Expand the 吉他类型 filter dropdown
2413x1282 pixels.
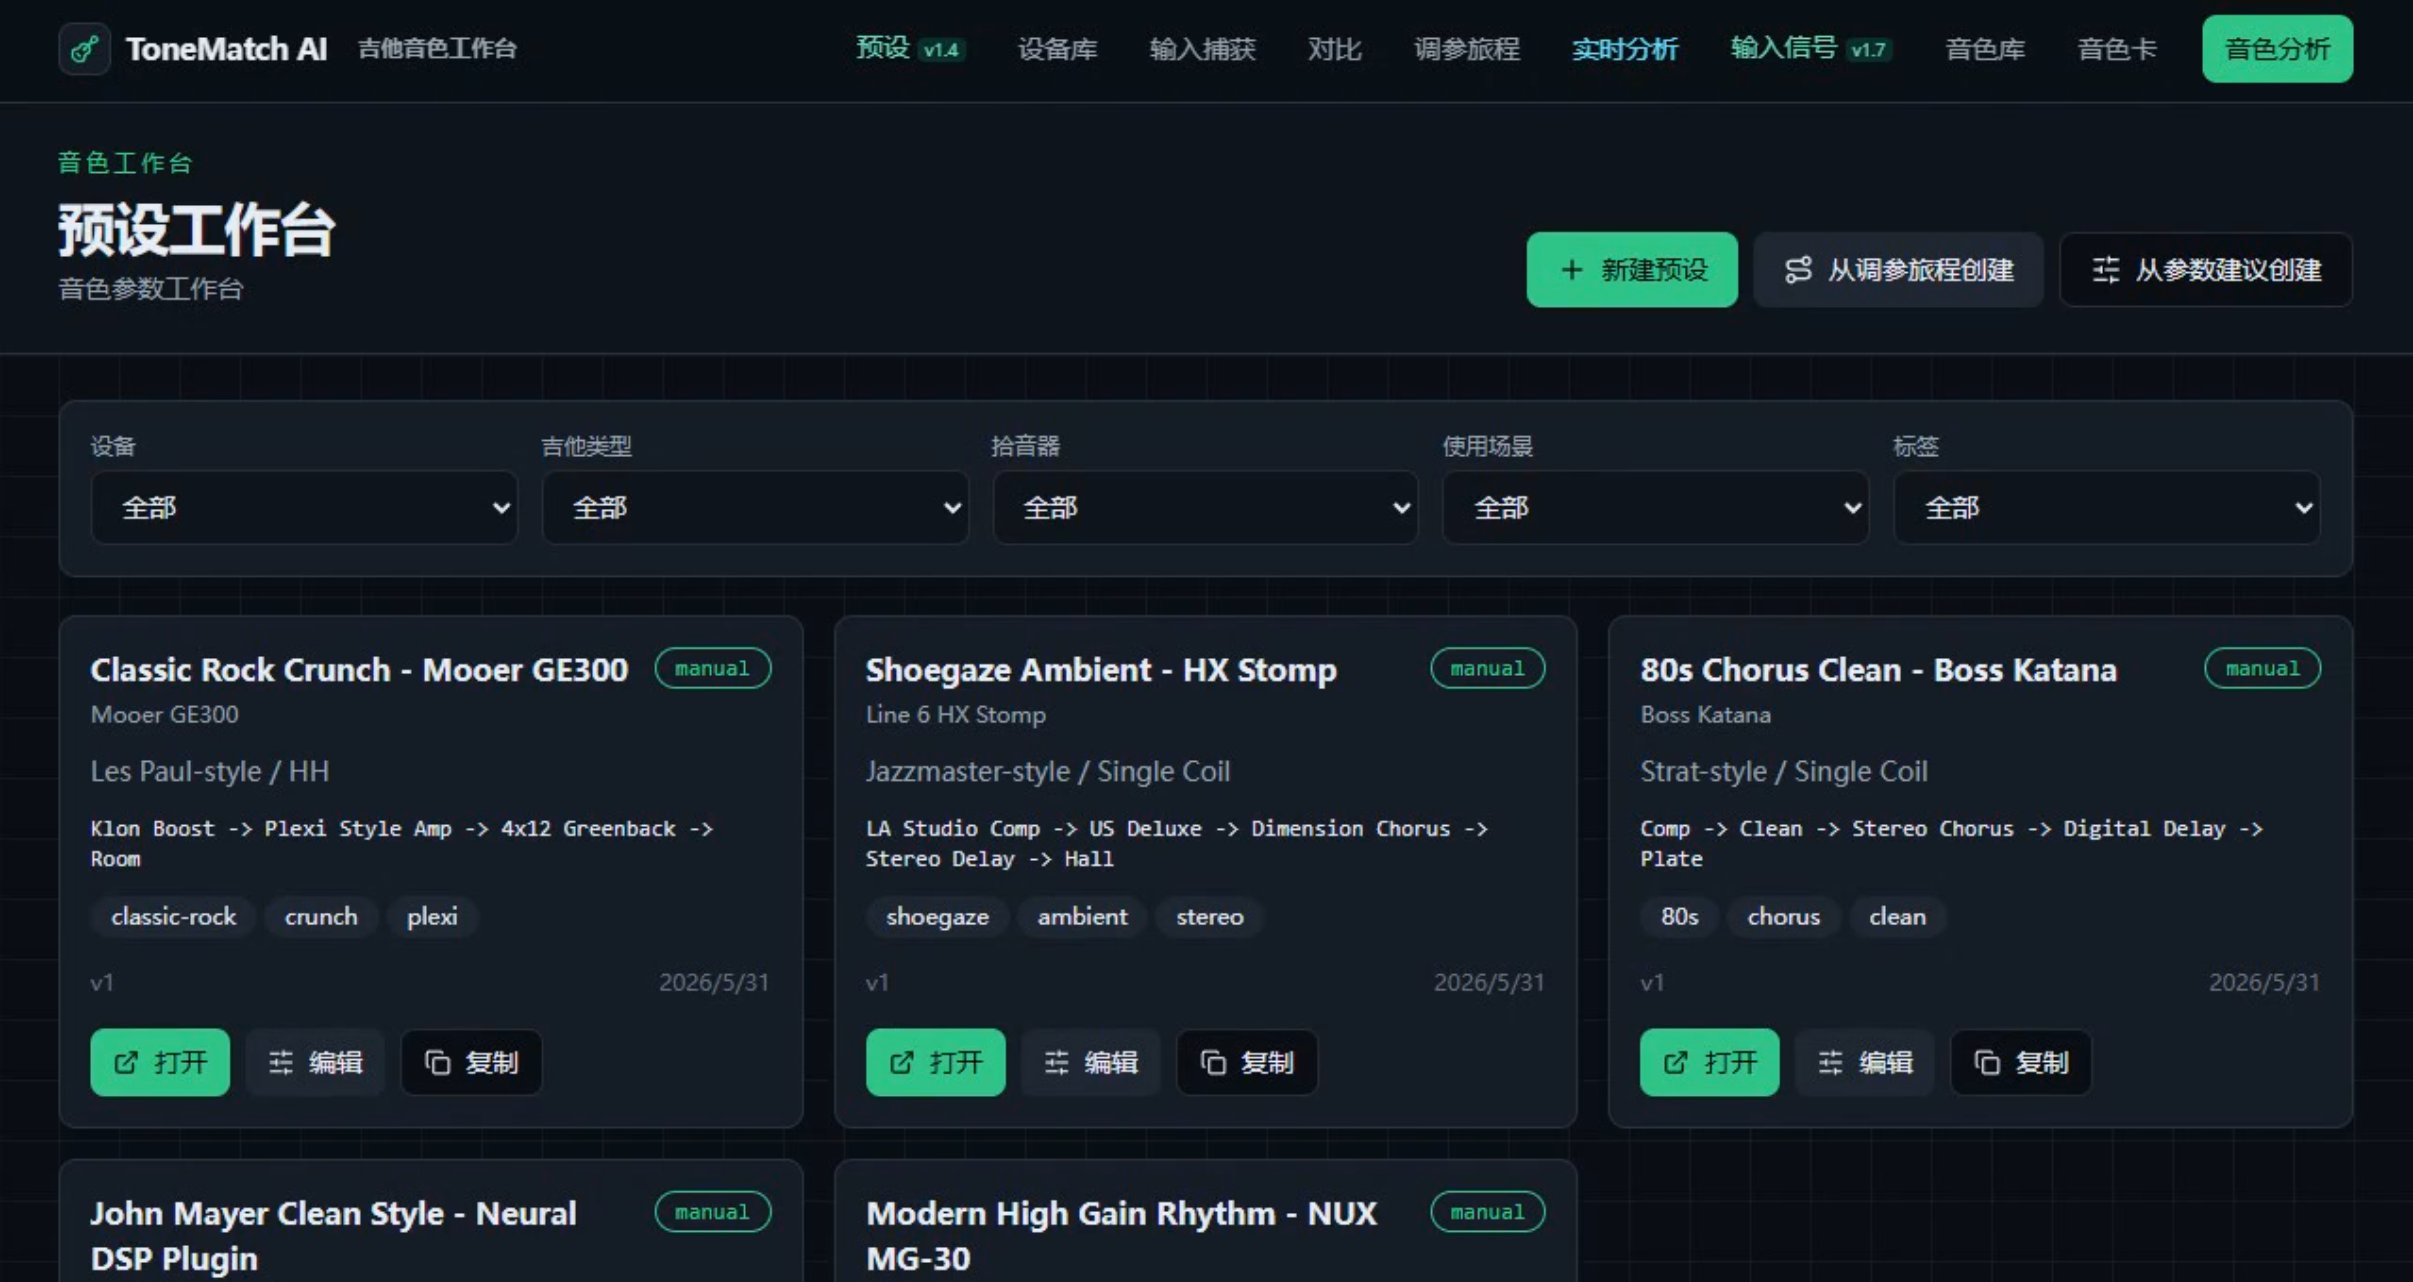755,508
